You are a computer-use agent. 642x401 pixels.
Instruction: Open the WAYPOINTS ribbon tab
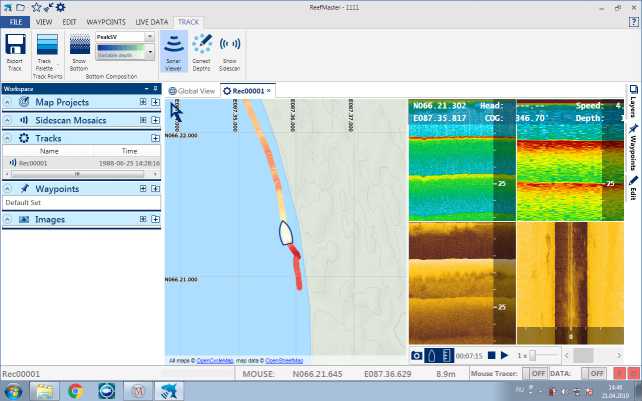click(105, 20)
